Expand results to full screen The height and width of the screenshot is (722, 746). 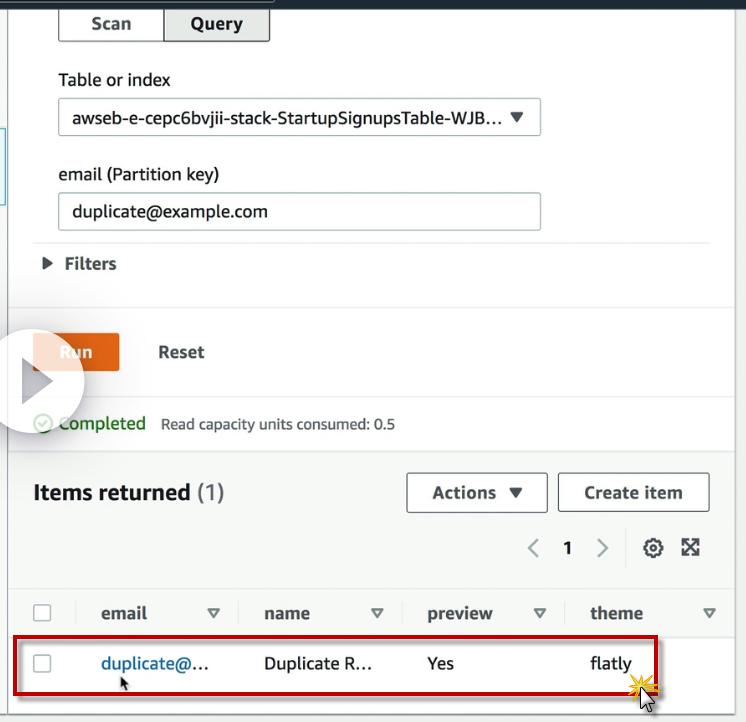690,547
